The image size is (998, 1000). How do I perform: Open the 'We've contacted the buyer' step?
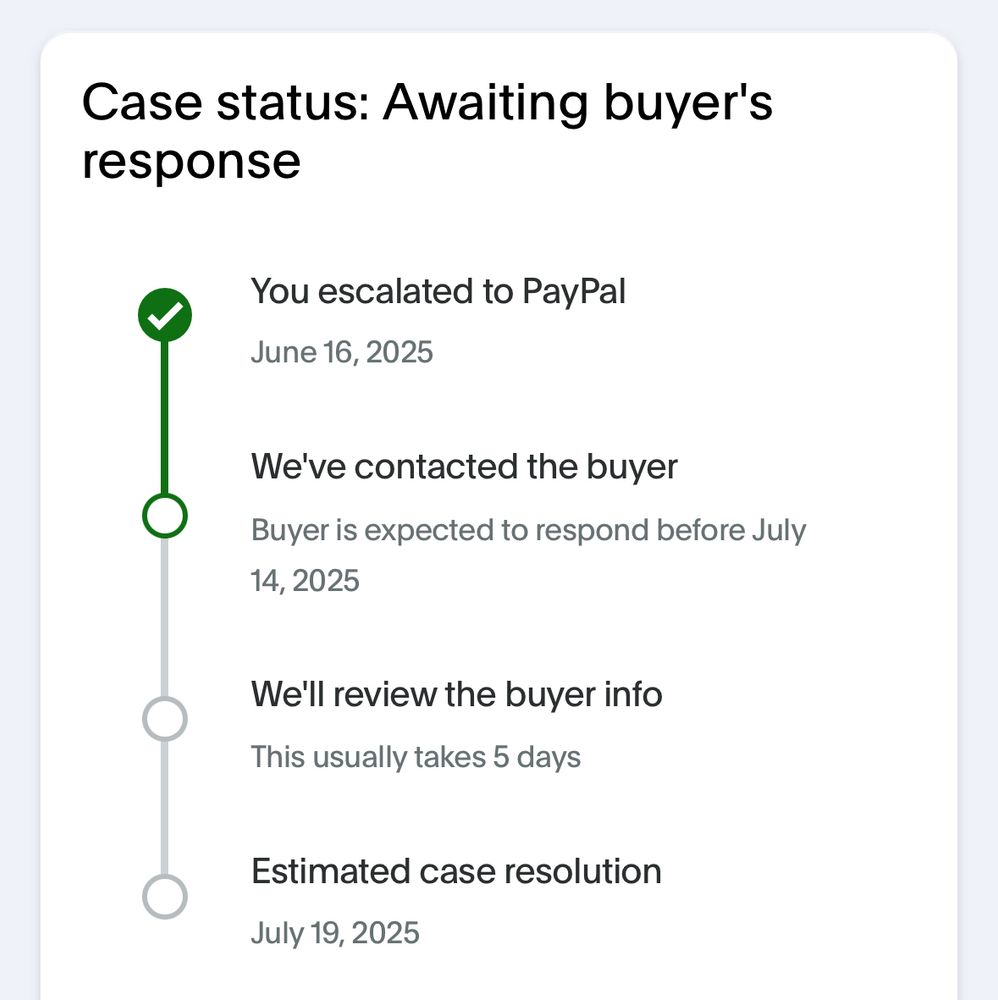pyautogui.click(x=464, y=466)
